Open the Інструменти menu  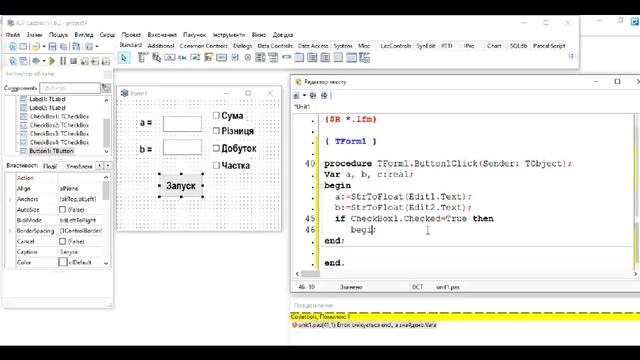229,35
